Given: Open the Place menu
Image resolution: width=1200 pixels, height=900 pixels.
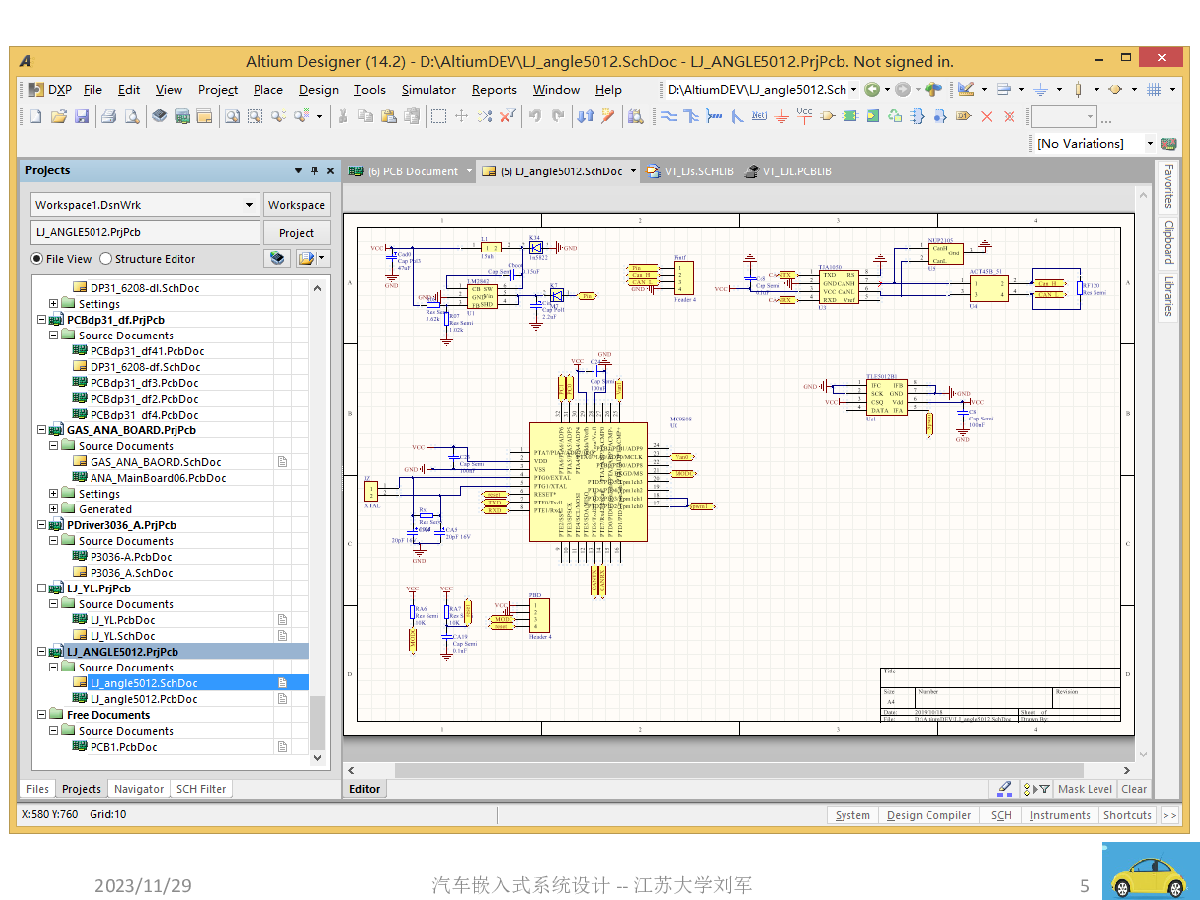Looking at the screenshot, I should coord(268,90).
